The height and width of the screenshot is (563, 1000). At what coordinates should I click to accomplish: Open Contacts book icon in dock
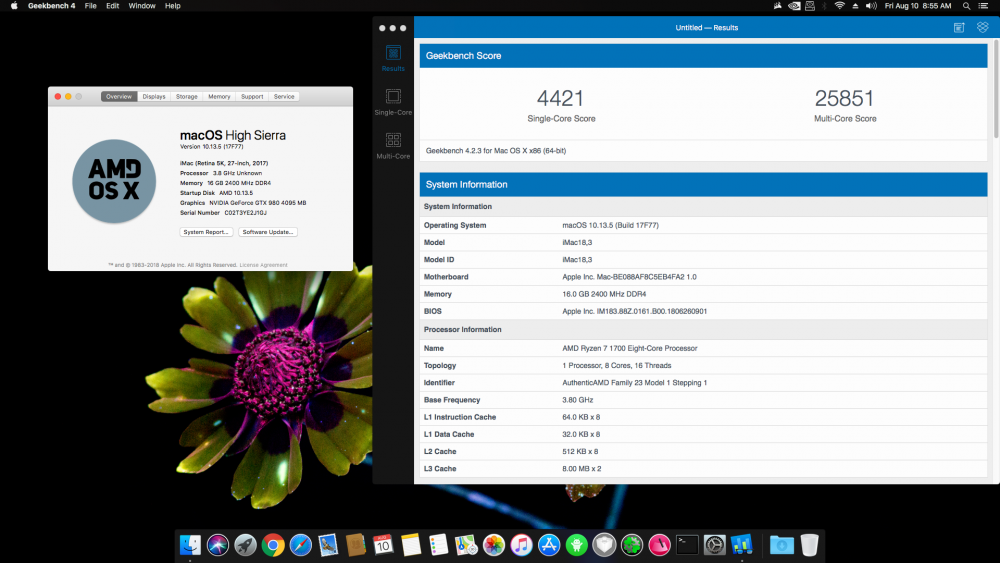355,545
